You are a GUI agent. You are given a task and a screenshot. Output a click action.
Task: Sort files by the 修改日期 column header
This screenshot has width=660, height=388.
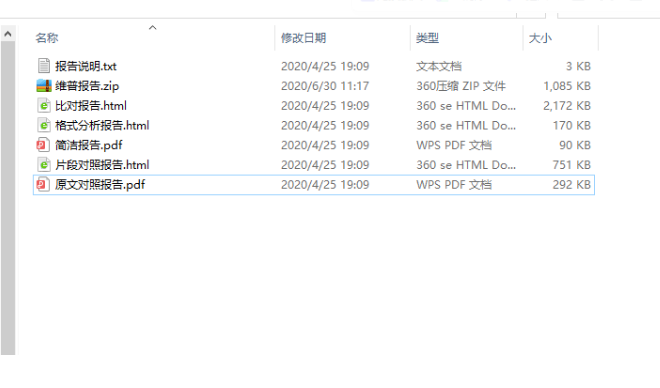click(x=303, y=38)
